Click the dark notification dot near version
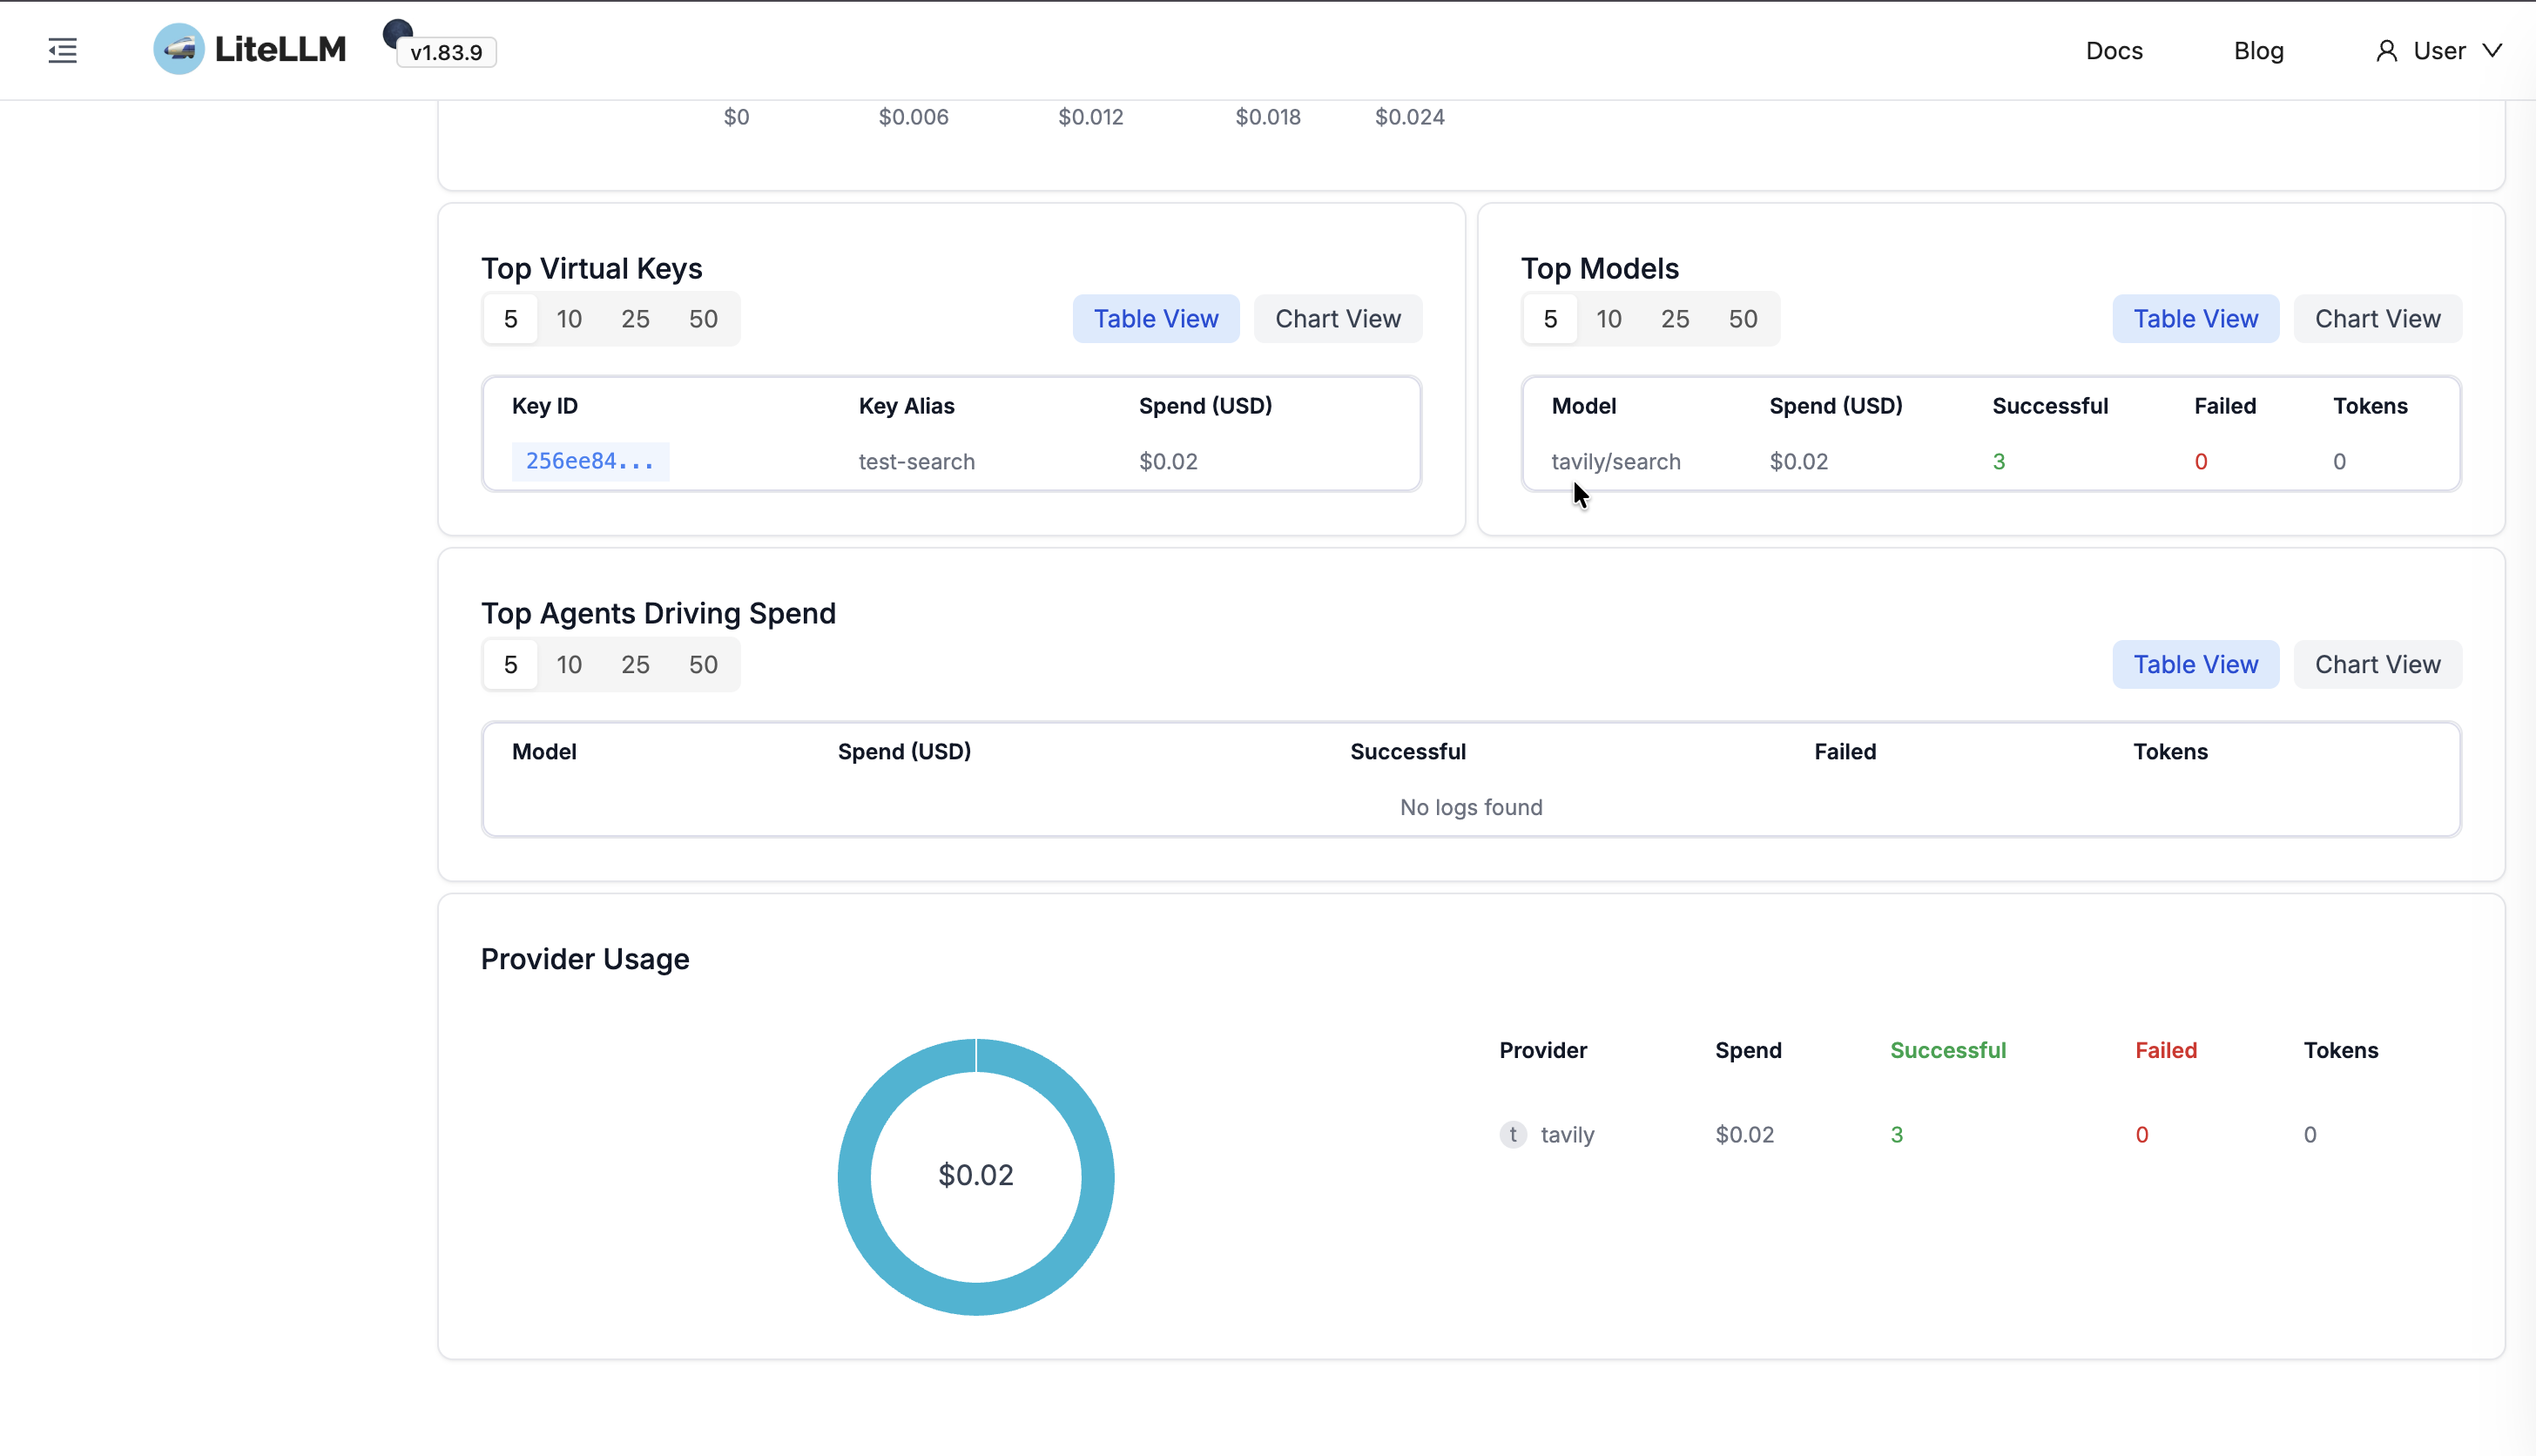Image resolution: width=2536 pixels, height=1456 pixels. pos(397,33)
